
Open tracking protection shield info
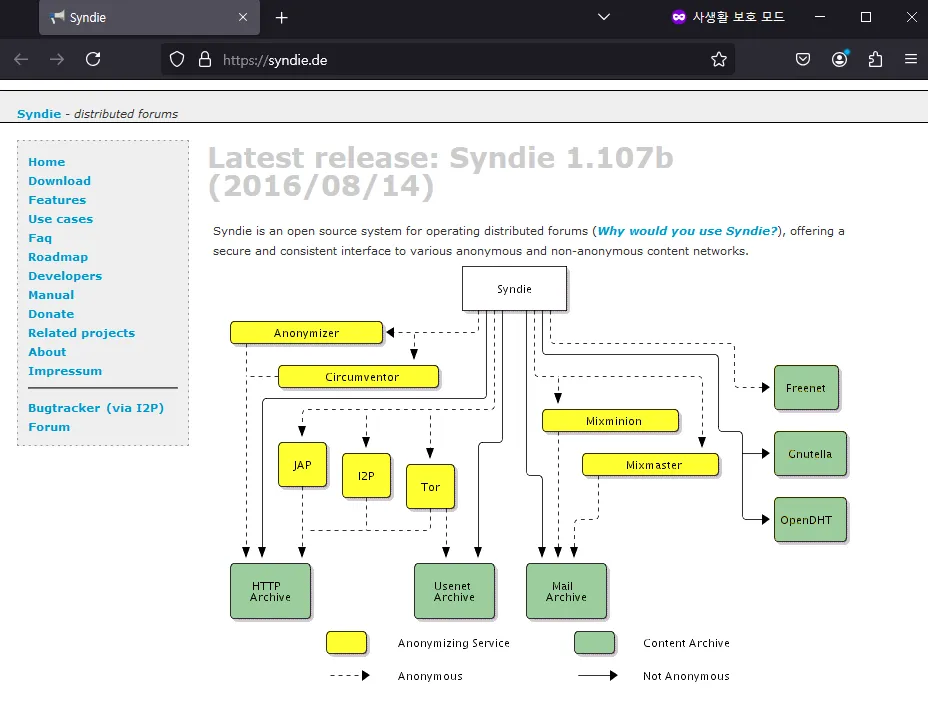[x=177, y=59]
